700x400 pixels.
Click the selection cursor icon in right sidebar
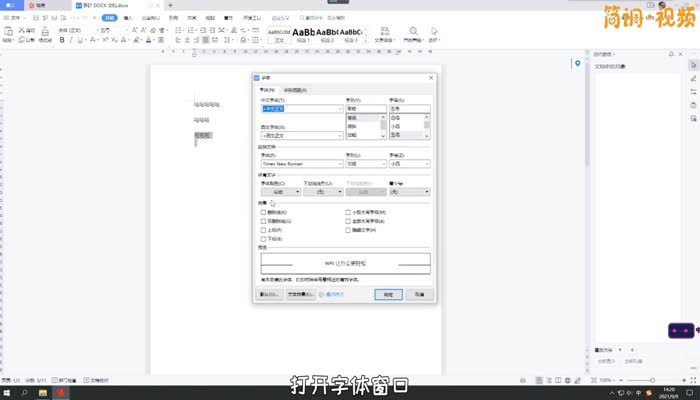pos(693,65)
